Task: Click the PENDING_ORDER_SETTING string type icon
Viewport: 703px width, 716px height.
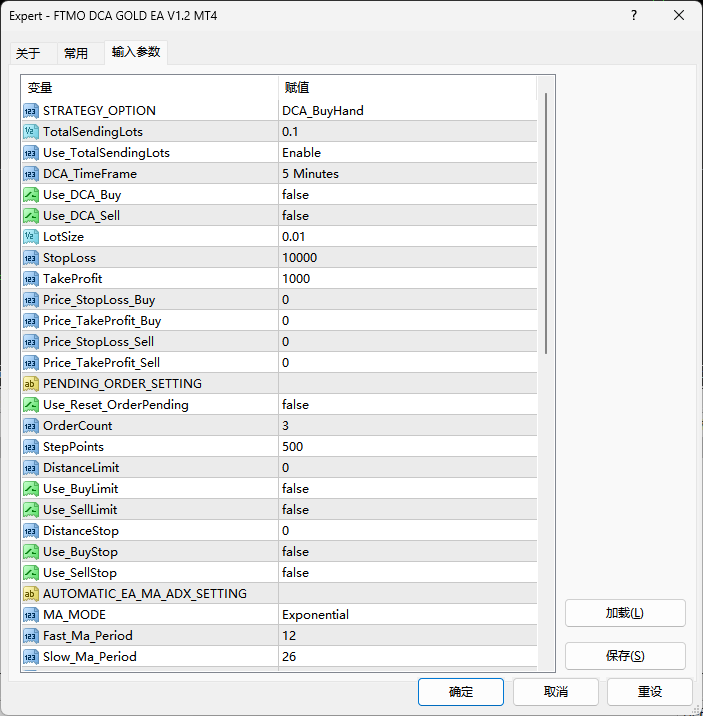Action: point(31,384)
